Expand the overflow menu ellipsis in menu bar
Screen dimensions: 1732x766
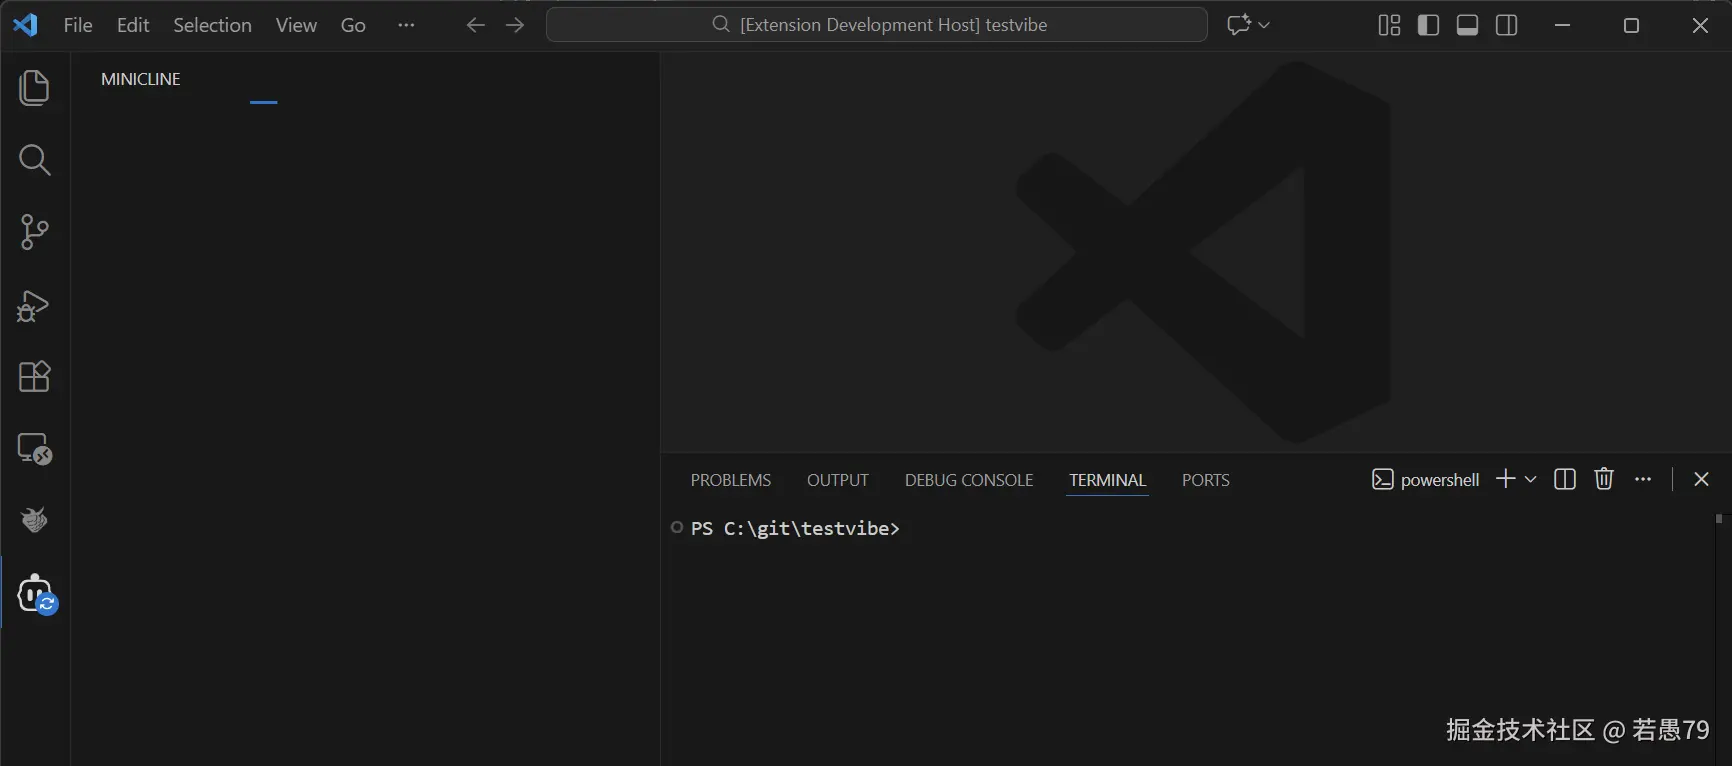[406, 25]
